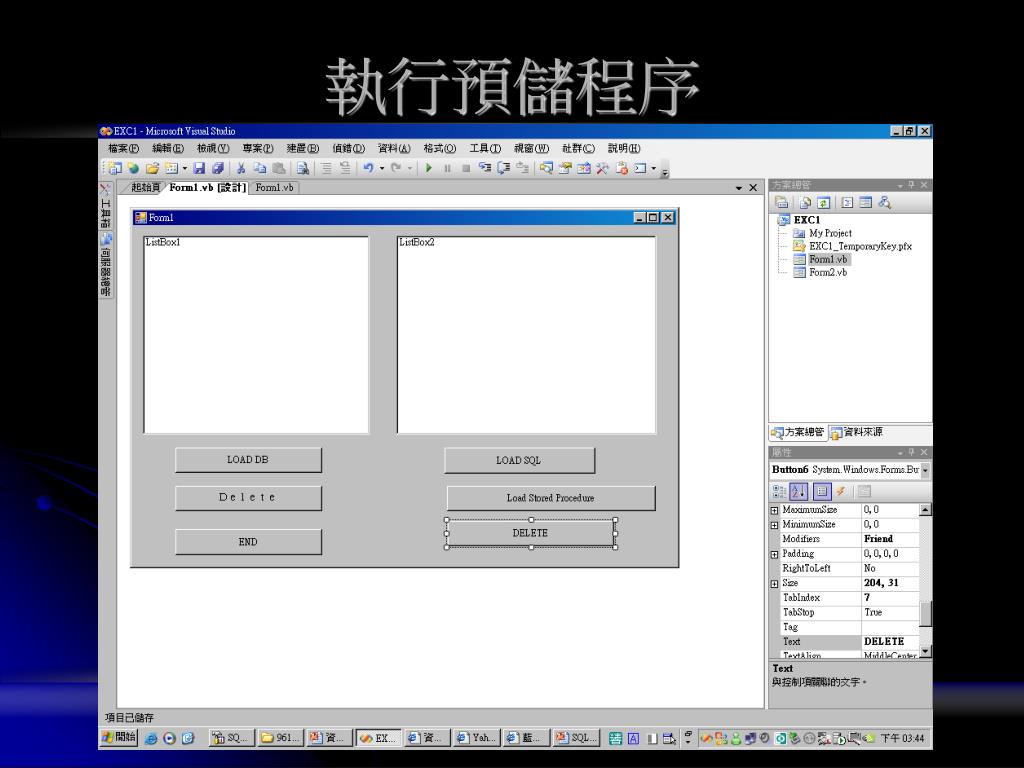Image resolution: width=1024 pixels, height=768 pixels.
Task: Click the Yah... taskbar button
Action: 475,738
